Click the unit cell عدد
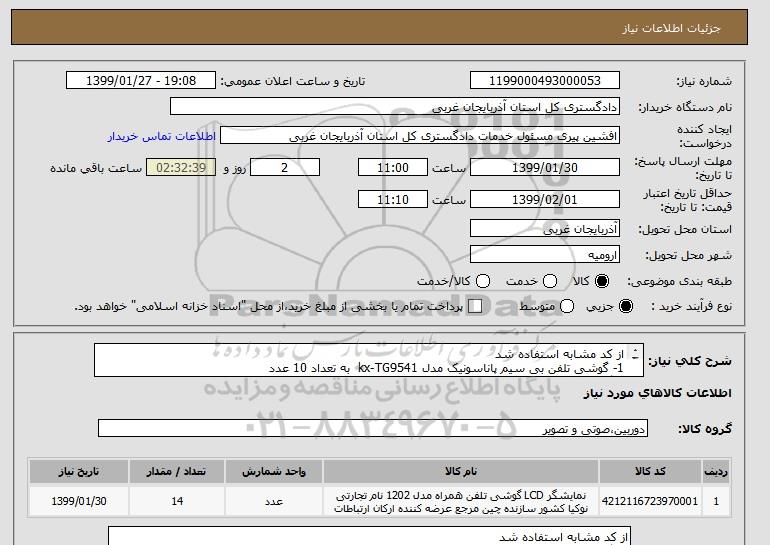 [274, 501]
